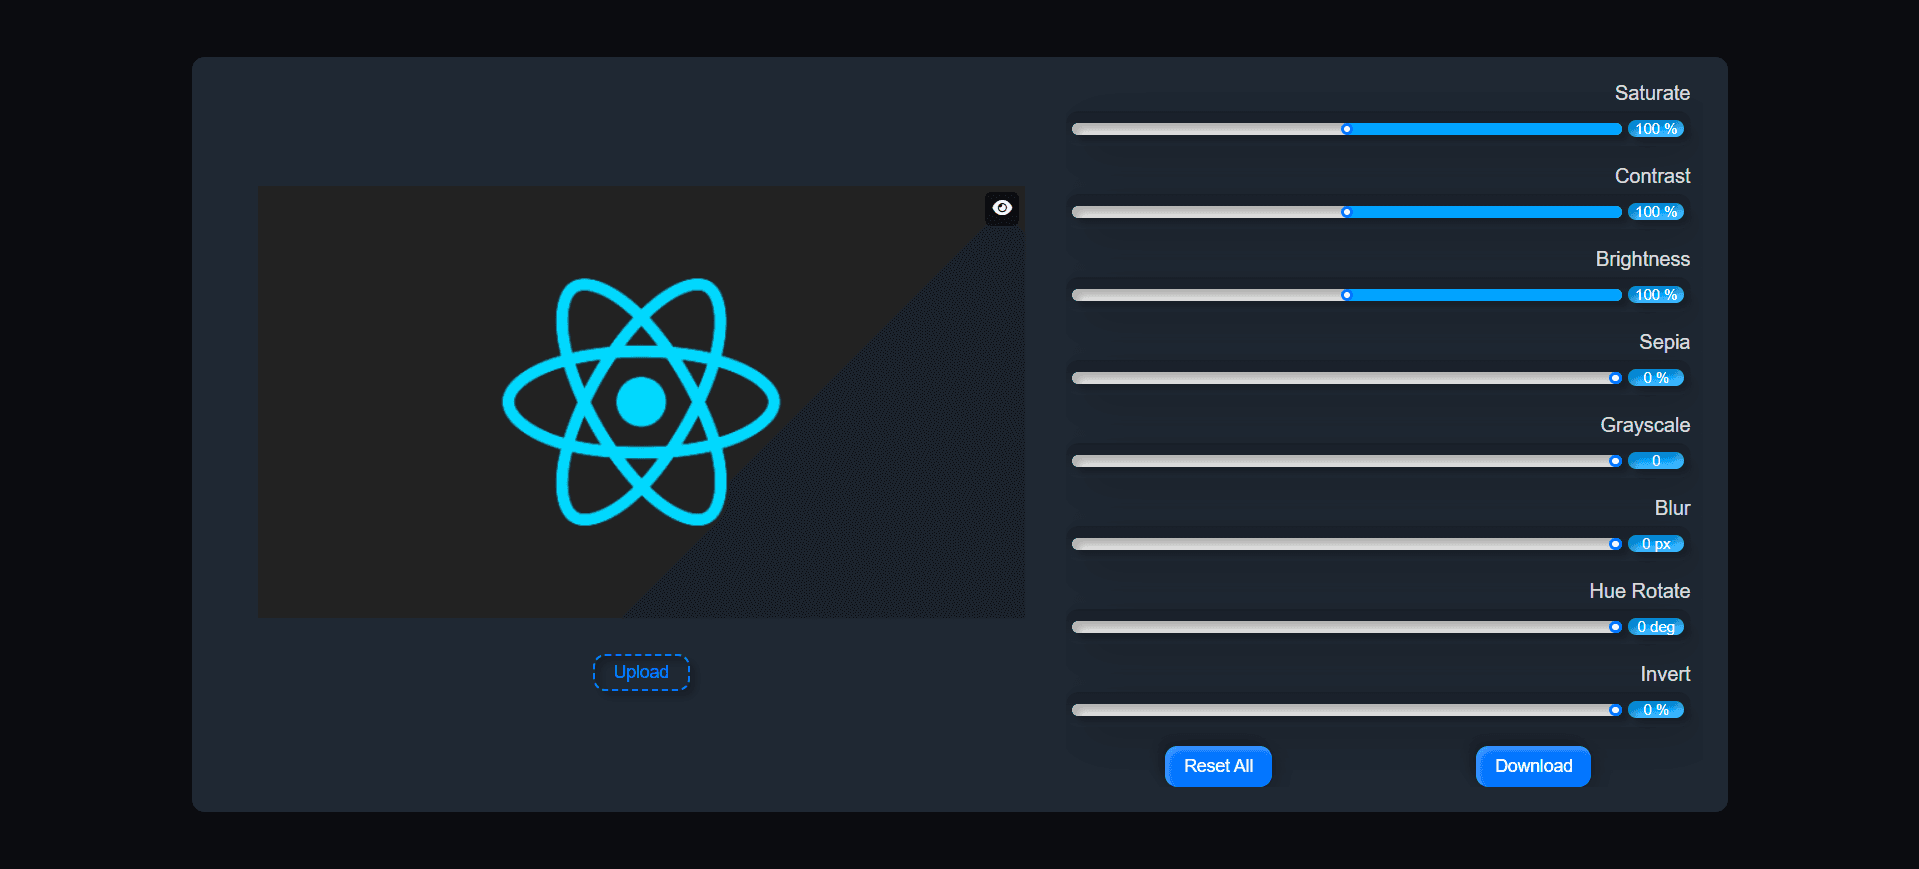Click the Contrast slider handle
The height and width of the screenshot is (869, 1919).
(1347, 212)
